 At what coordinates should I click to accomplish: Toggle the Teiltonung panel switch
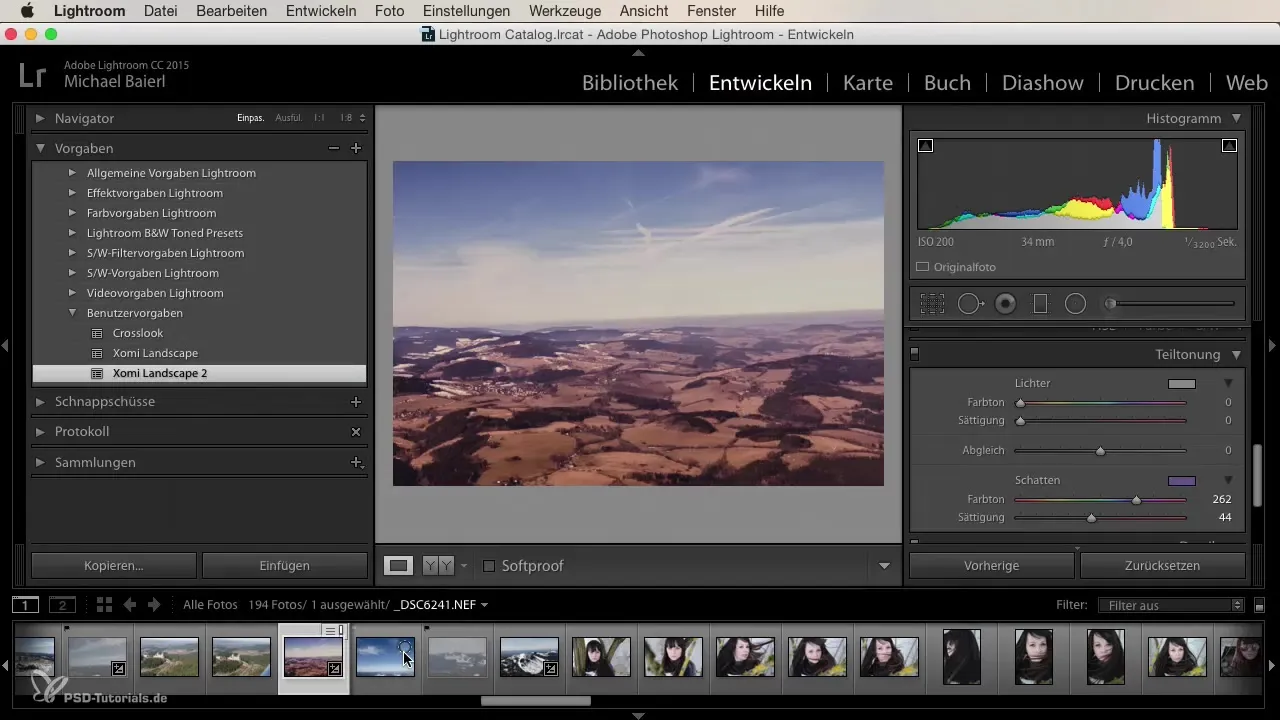click(914, 354)
